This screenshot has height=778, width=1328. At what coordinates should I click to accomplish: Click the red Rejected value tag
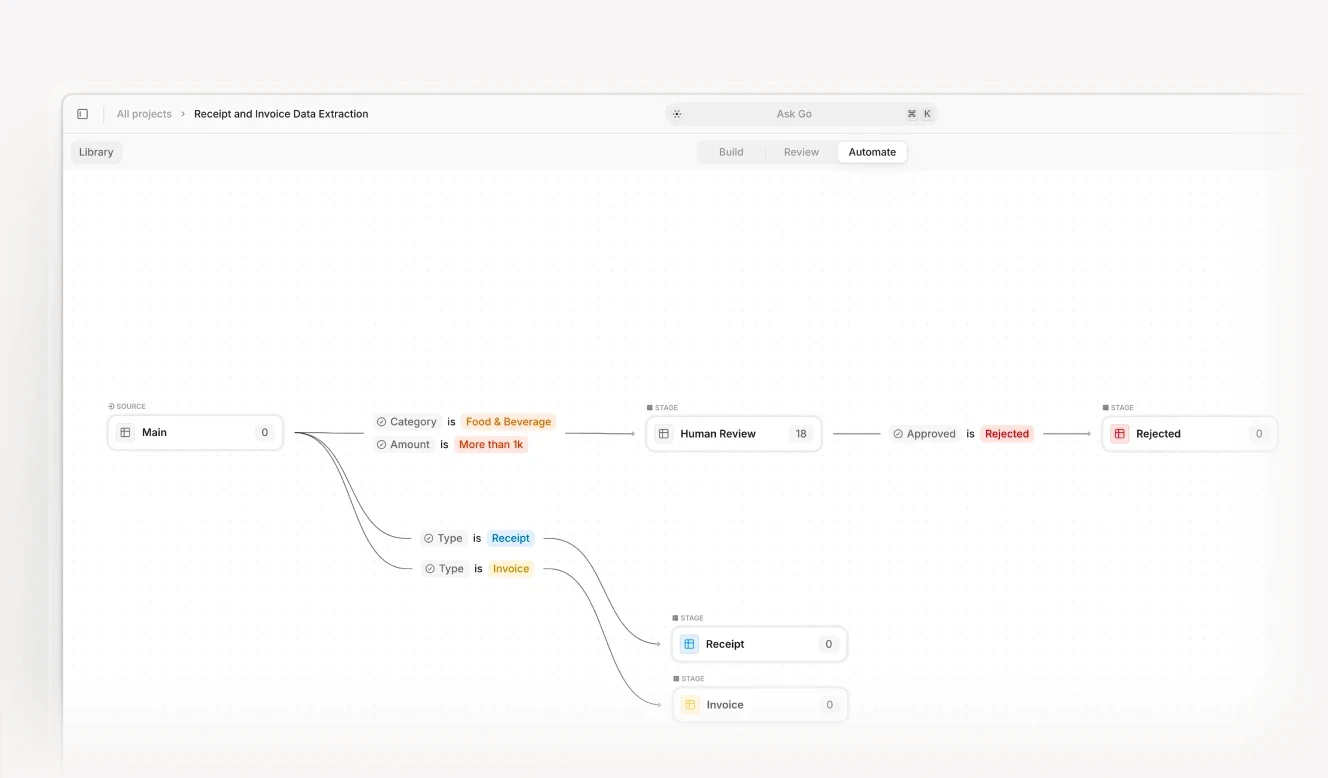(1007, 434)
